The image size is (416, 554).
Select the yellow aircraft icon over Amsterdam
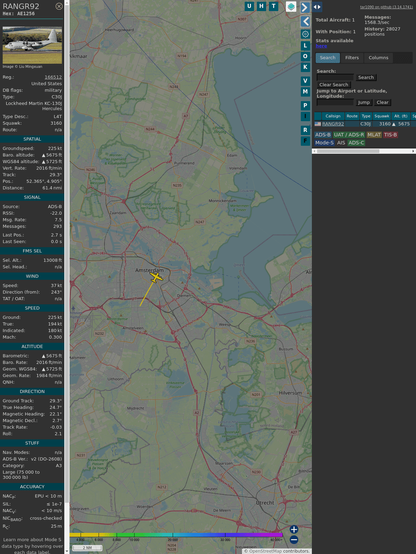(156, 277)
